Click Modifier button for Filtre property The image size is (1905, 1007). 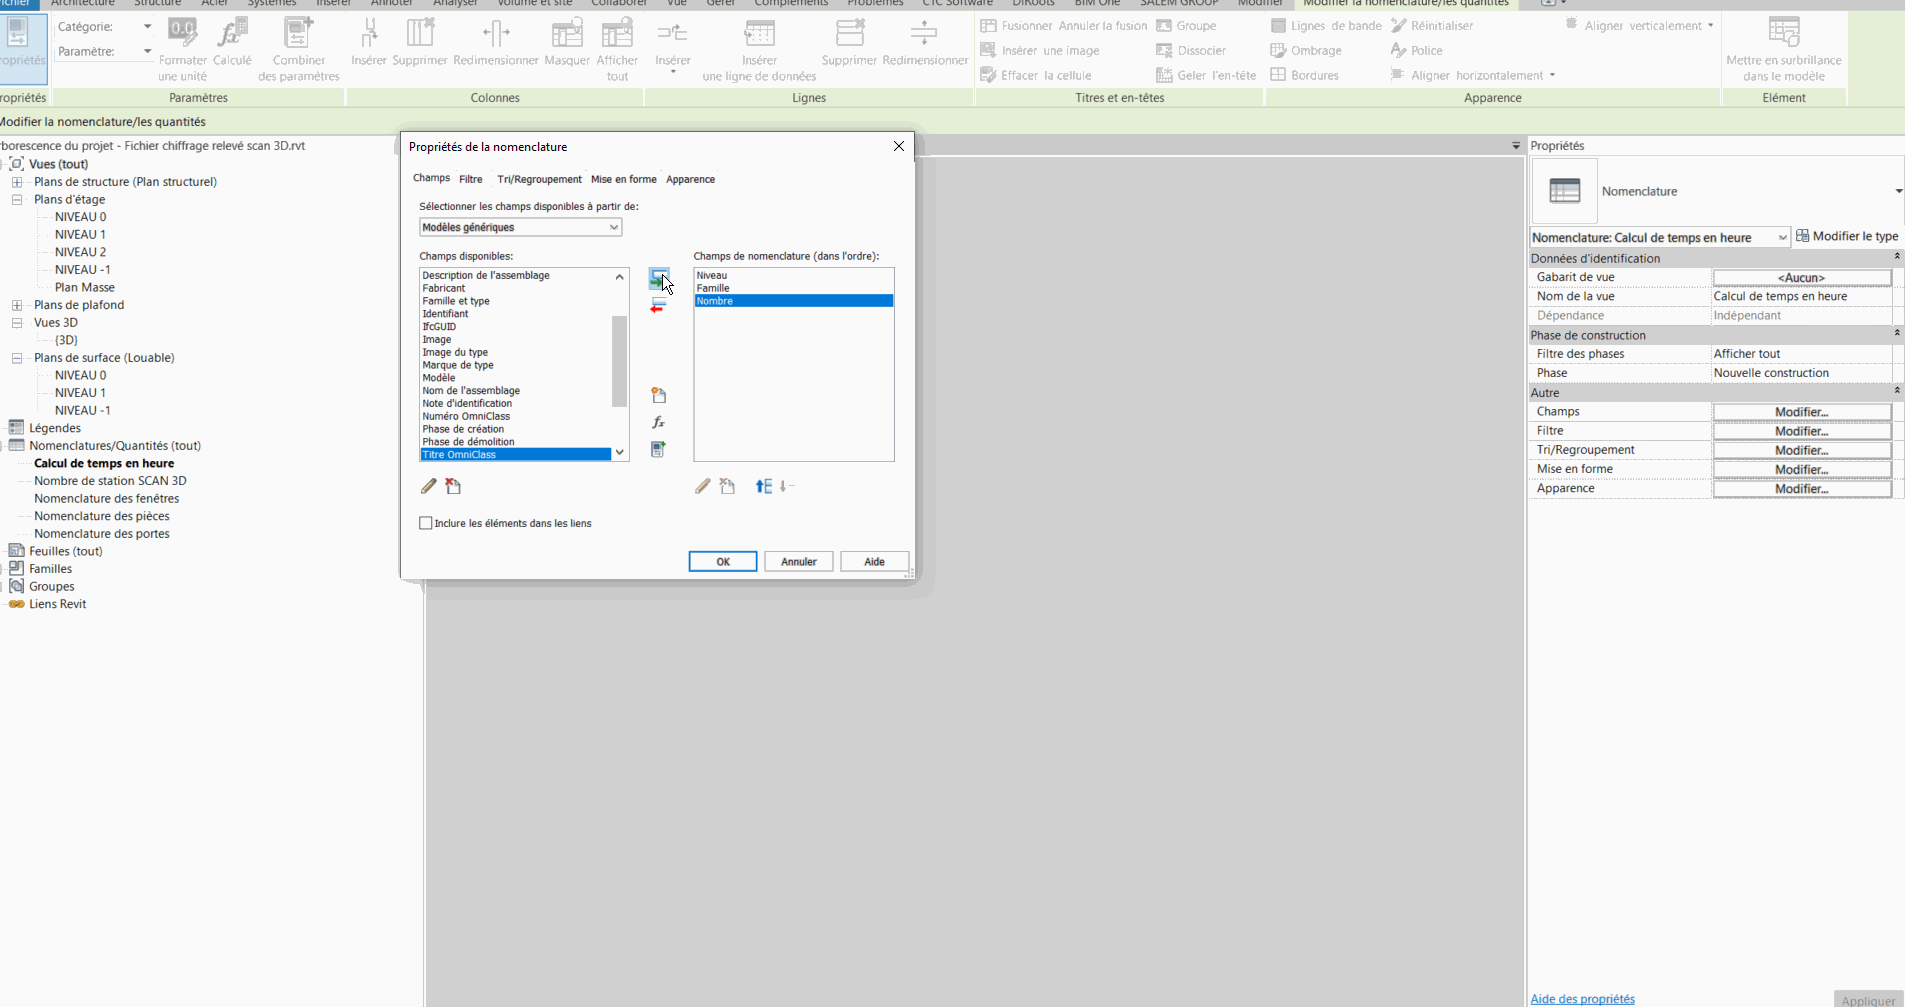pyautogui.click(x=1801, y=432)
